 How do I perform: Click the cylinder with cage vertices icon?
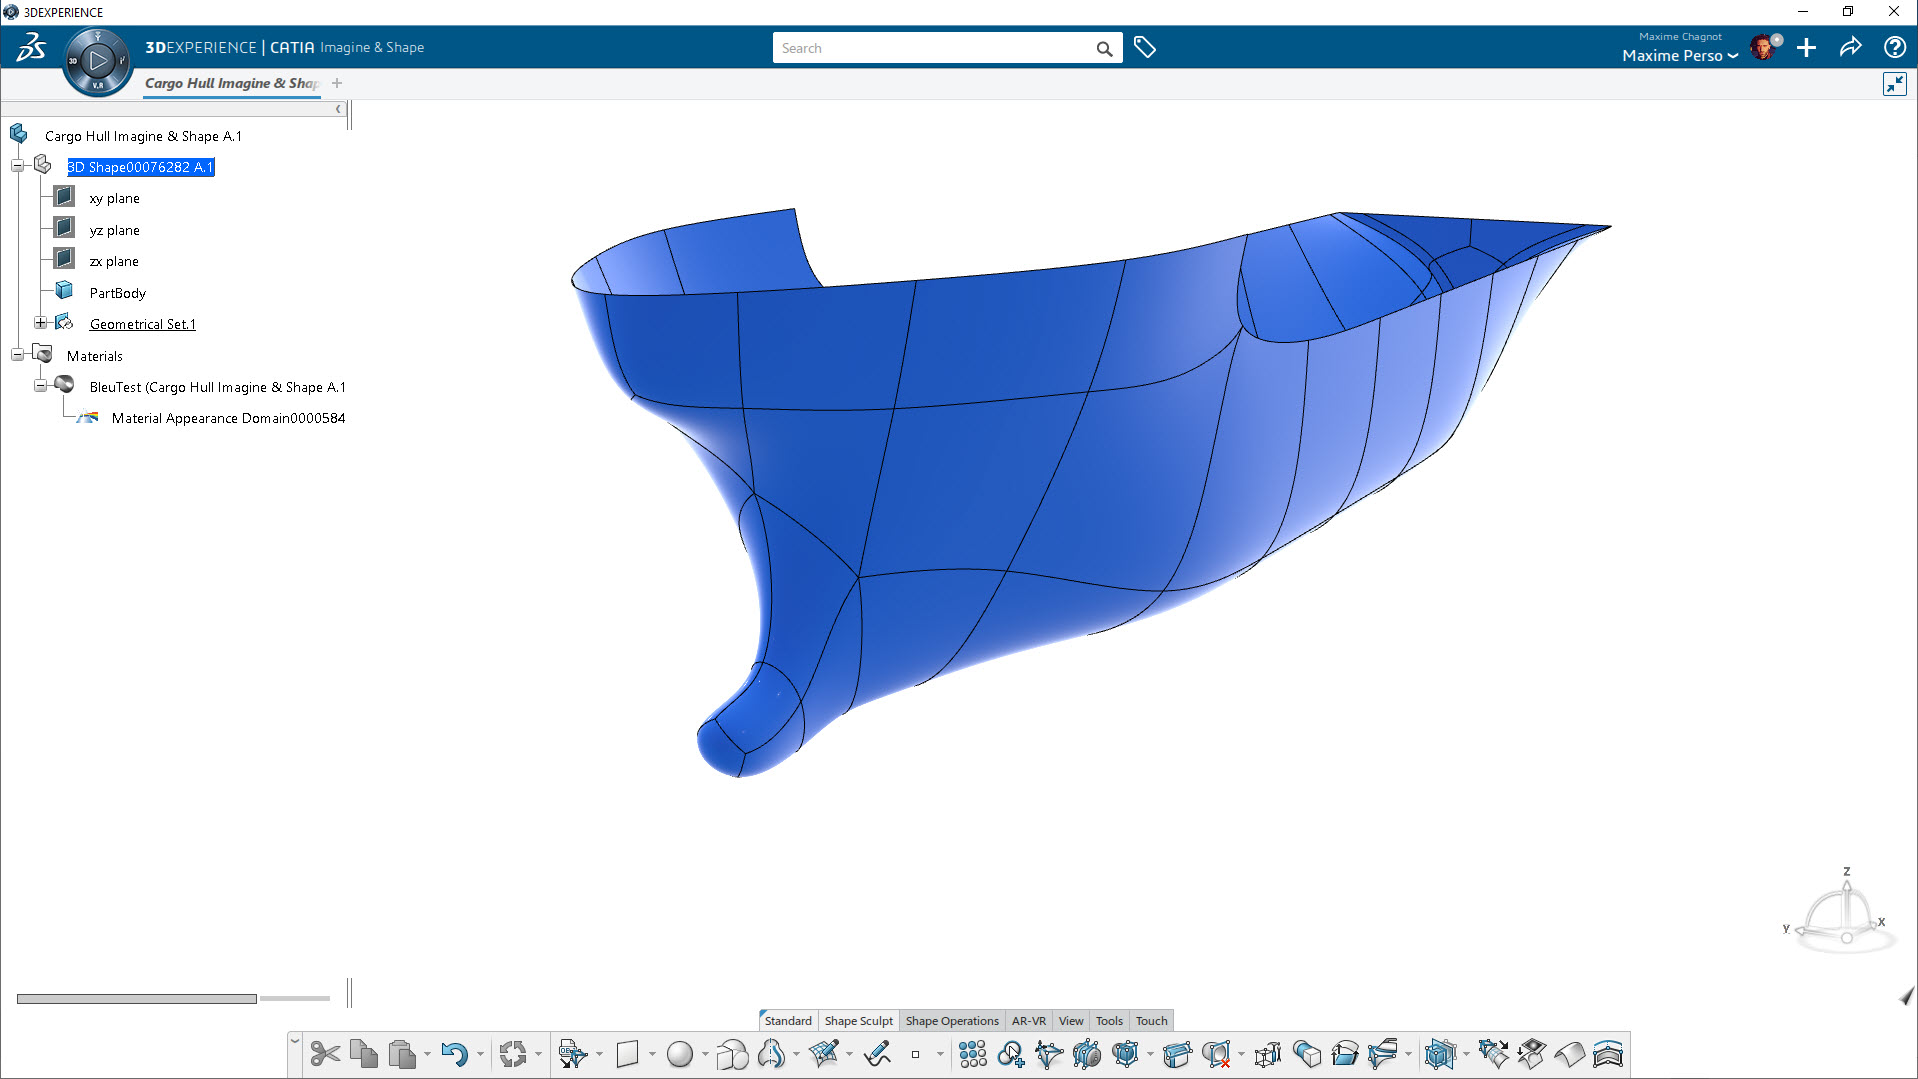click(1086, 1054)
